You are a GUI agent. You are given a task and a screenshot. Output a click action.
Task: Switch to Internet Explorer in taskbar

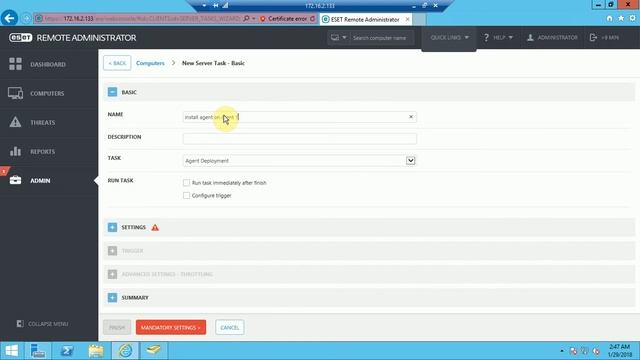coord(125,351)
